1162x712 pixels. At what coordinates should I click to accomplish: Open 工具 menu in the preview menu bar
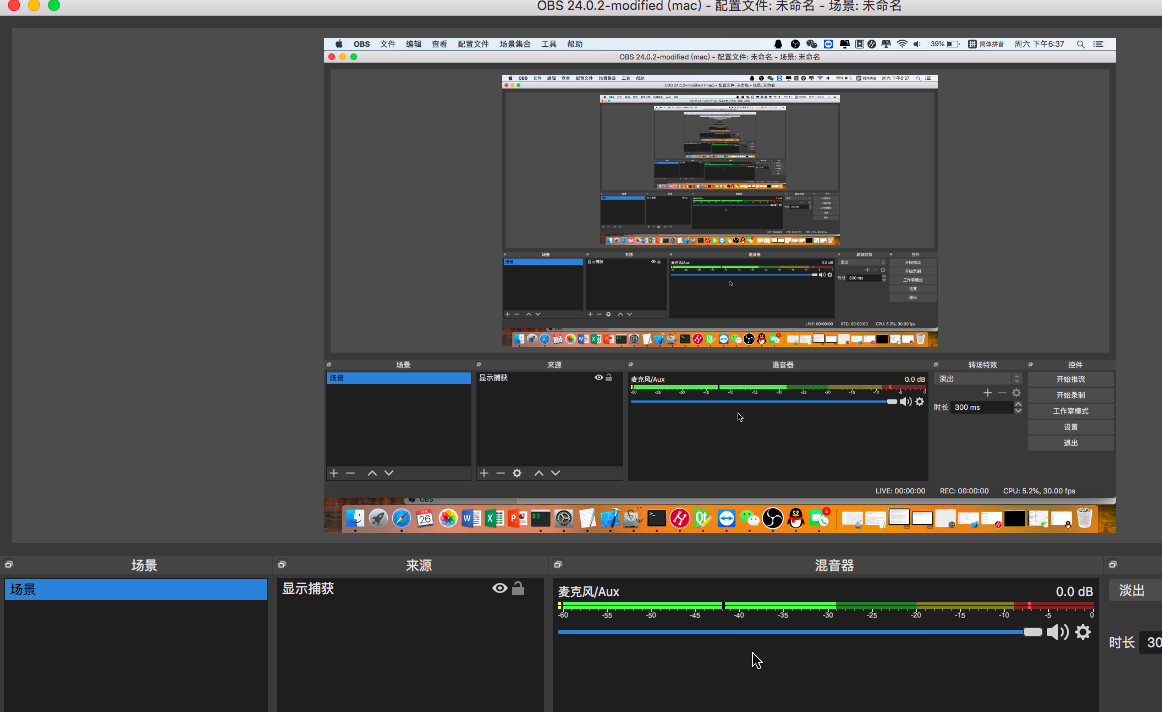(x=548, y=44)
